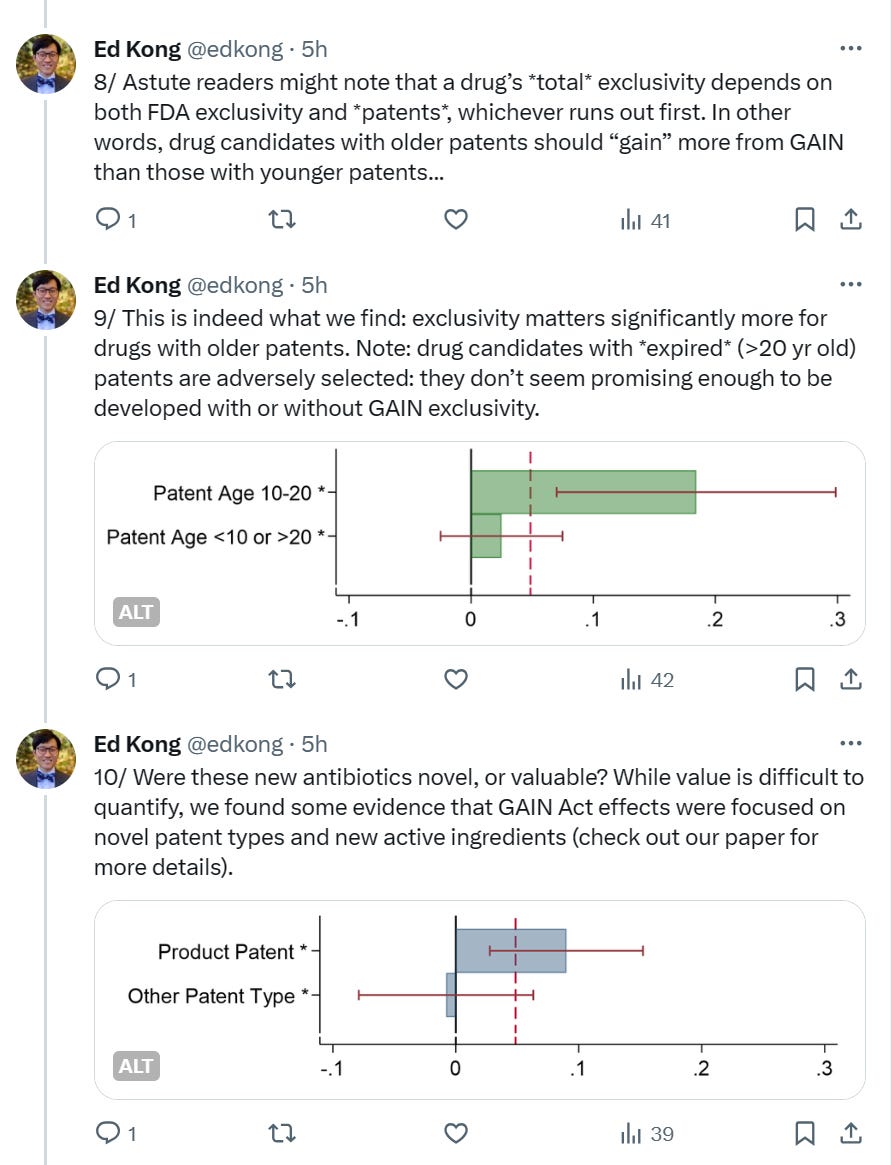
Task: Open more options for tweet 8/
Action: tap(851, 48)
